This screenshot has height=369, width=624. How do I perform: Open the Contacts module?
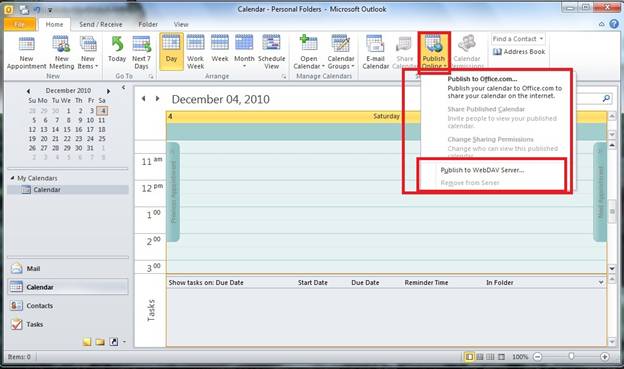pyautogui.click(x=68, y=306)
